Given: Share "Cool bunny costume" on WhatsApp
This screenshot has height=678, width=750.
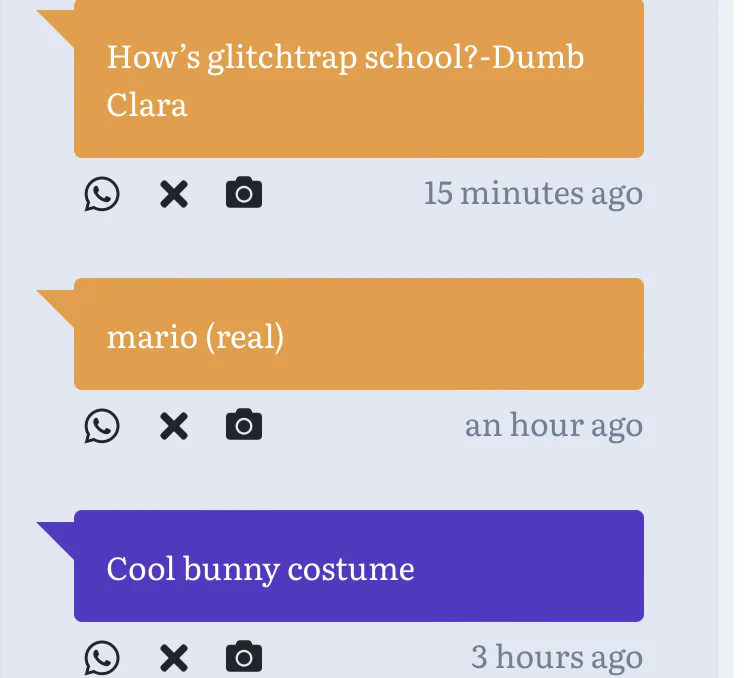Looking at the screenshot, I should 101,657.
